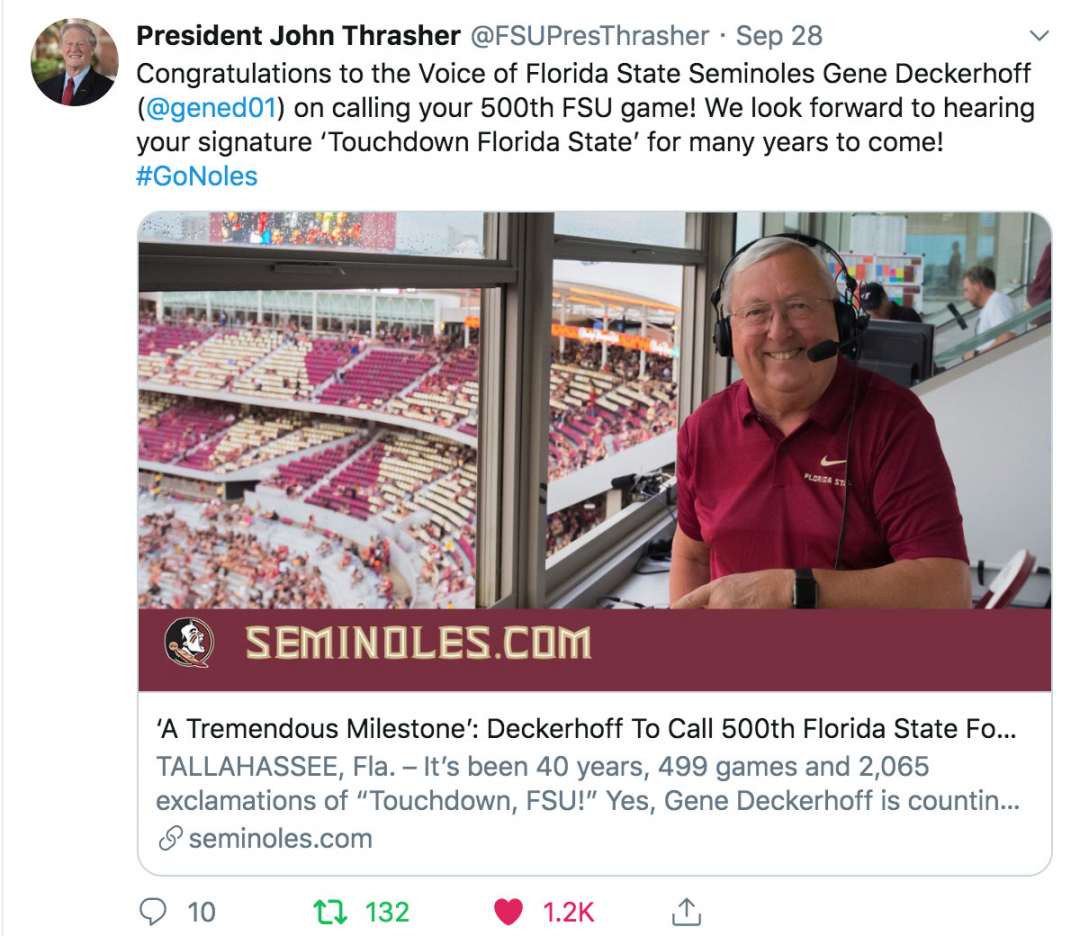Expand the tweet options chevron menu
Screen dimensions: 1080x936
point(1039,36)
